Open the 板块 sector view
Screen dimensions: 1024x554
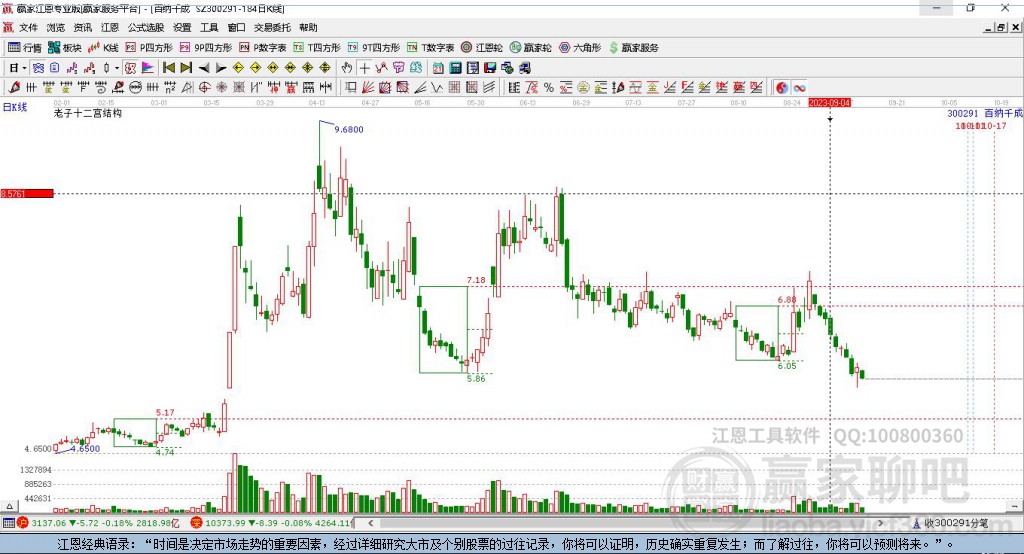pos(64,48)
